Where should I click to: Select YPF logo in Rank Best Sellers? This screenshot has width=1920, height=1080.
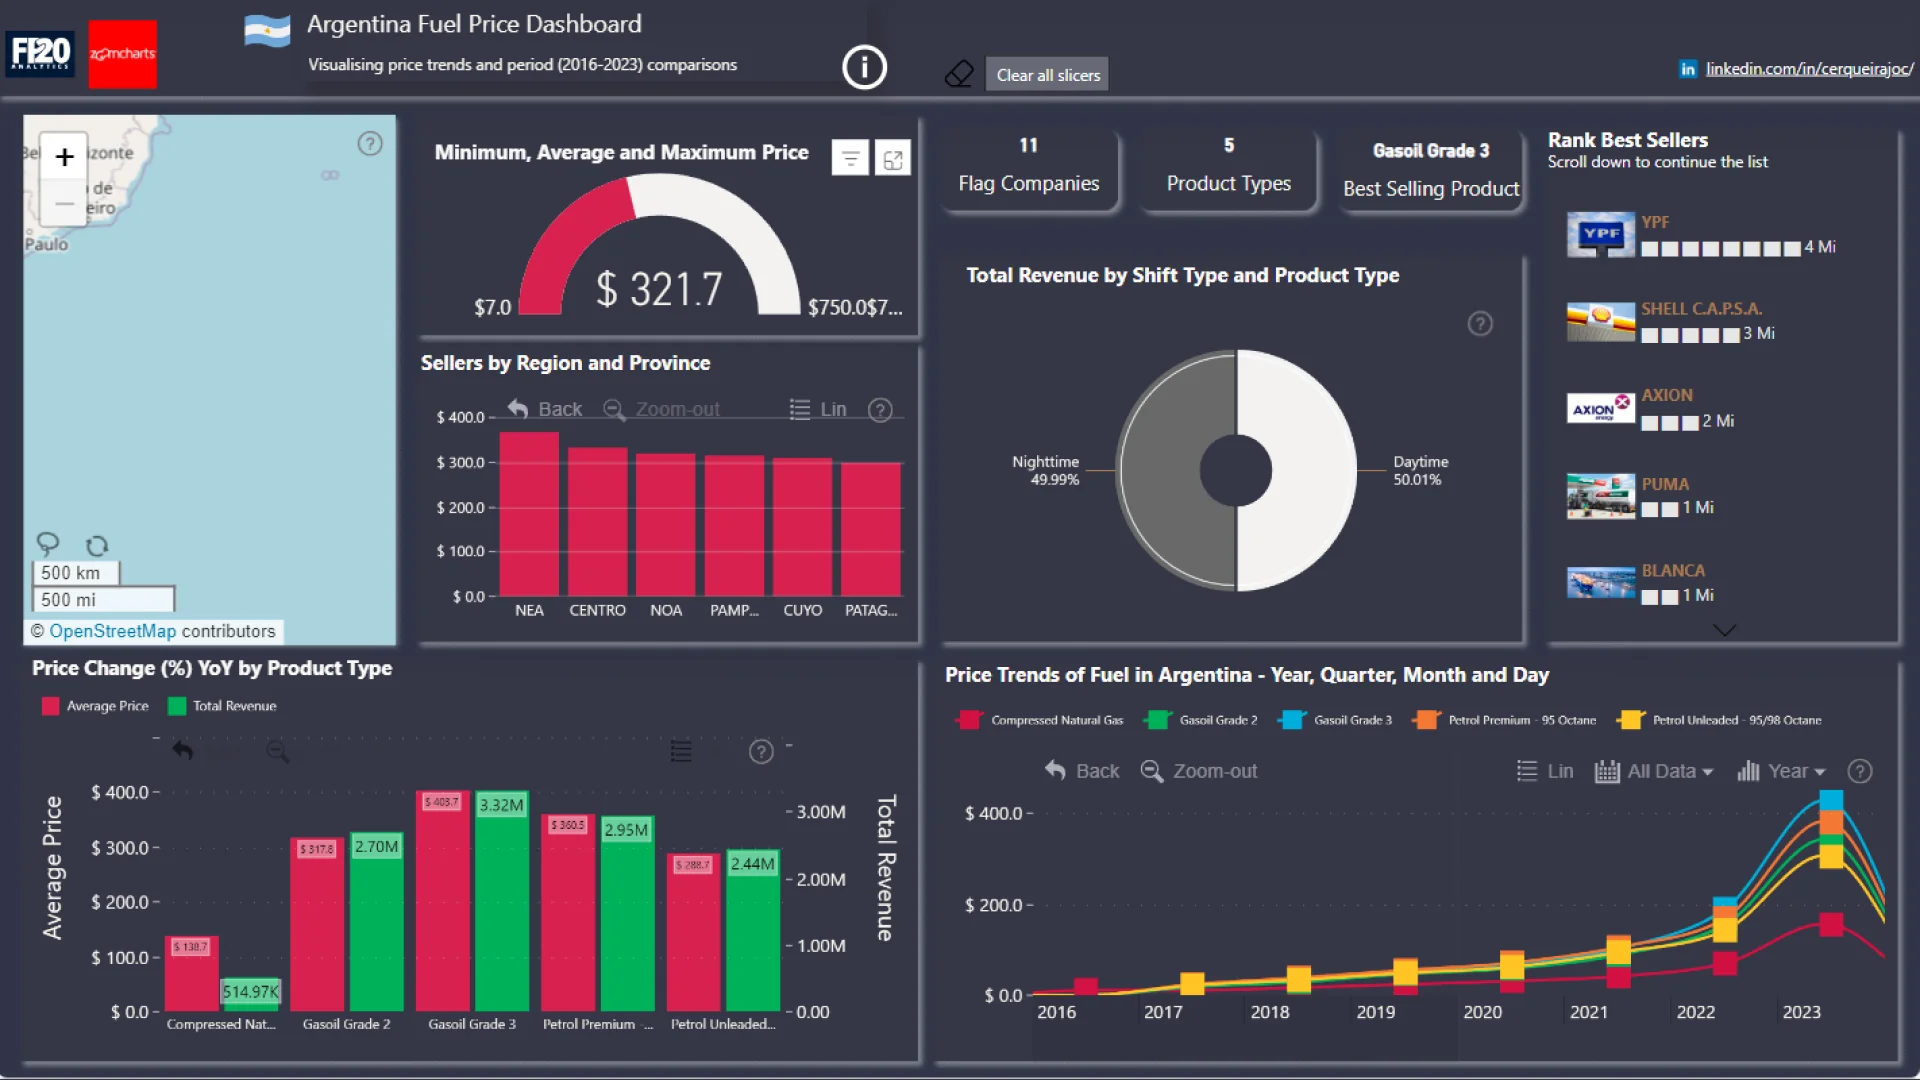point(1600,235)
